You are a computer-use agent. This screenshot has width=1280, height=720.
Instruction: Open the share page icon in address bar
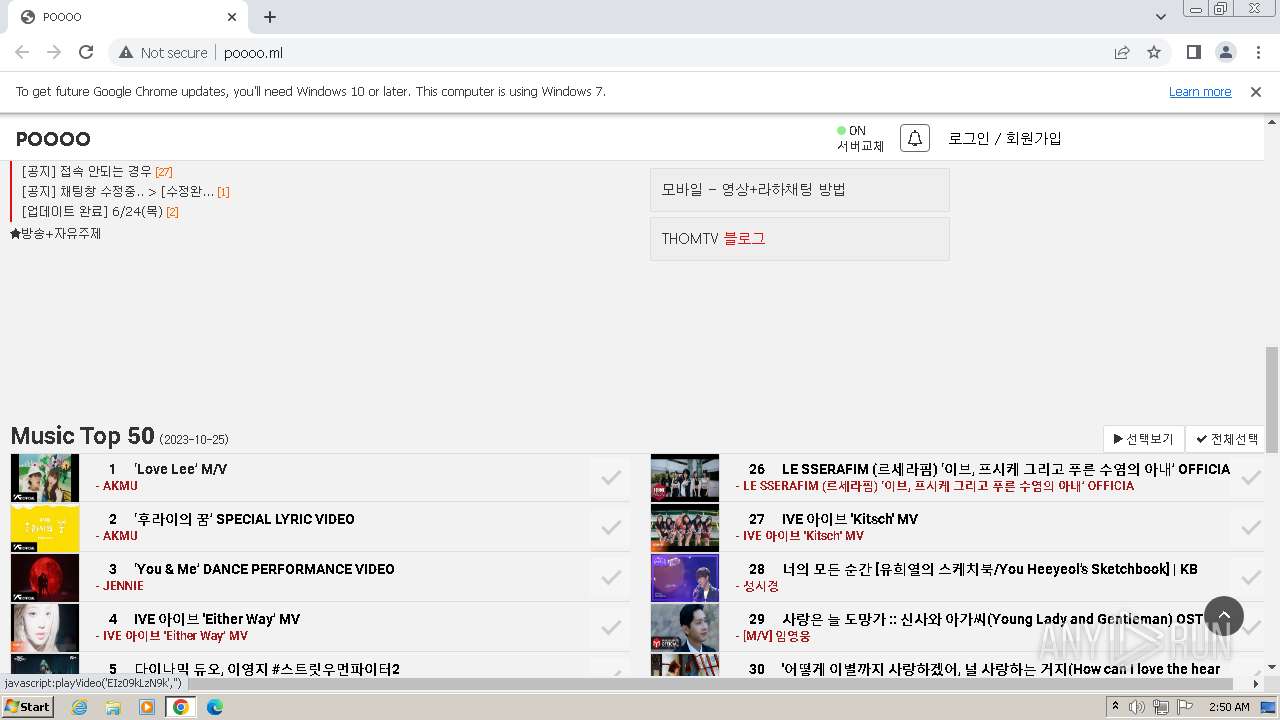click(1121, 52)
